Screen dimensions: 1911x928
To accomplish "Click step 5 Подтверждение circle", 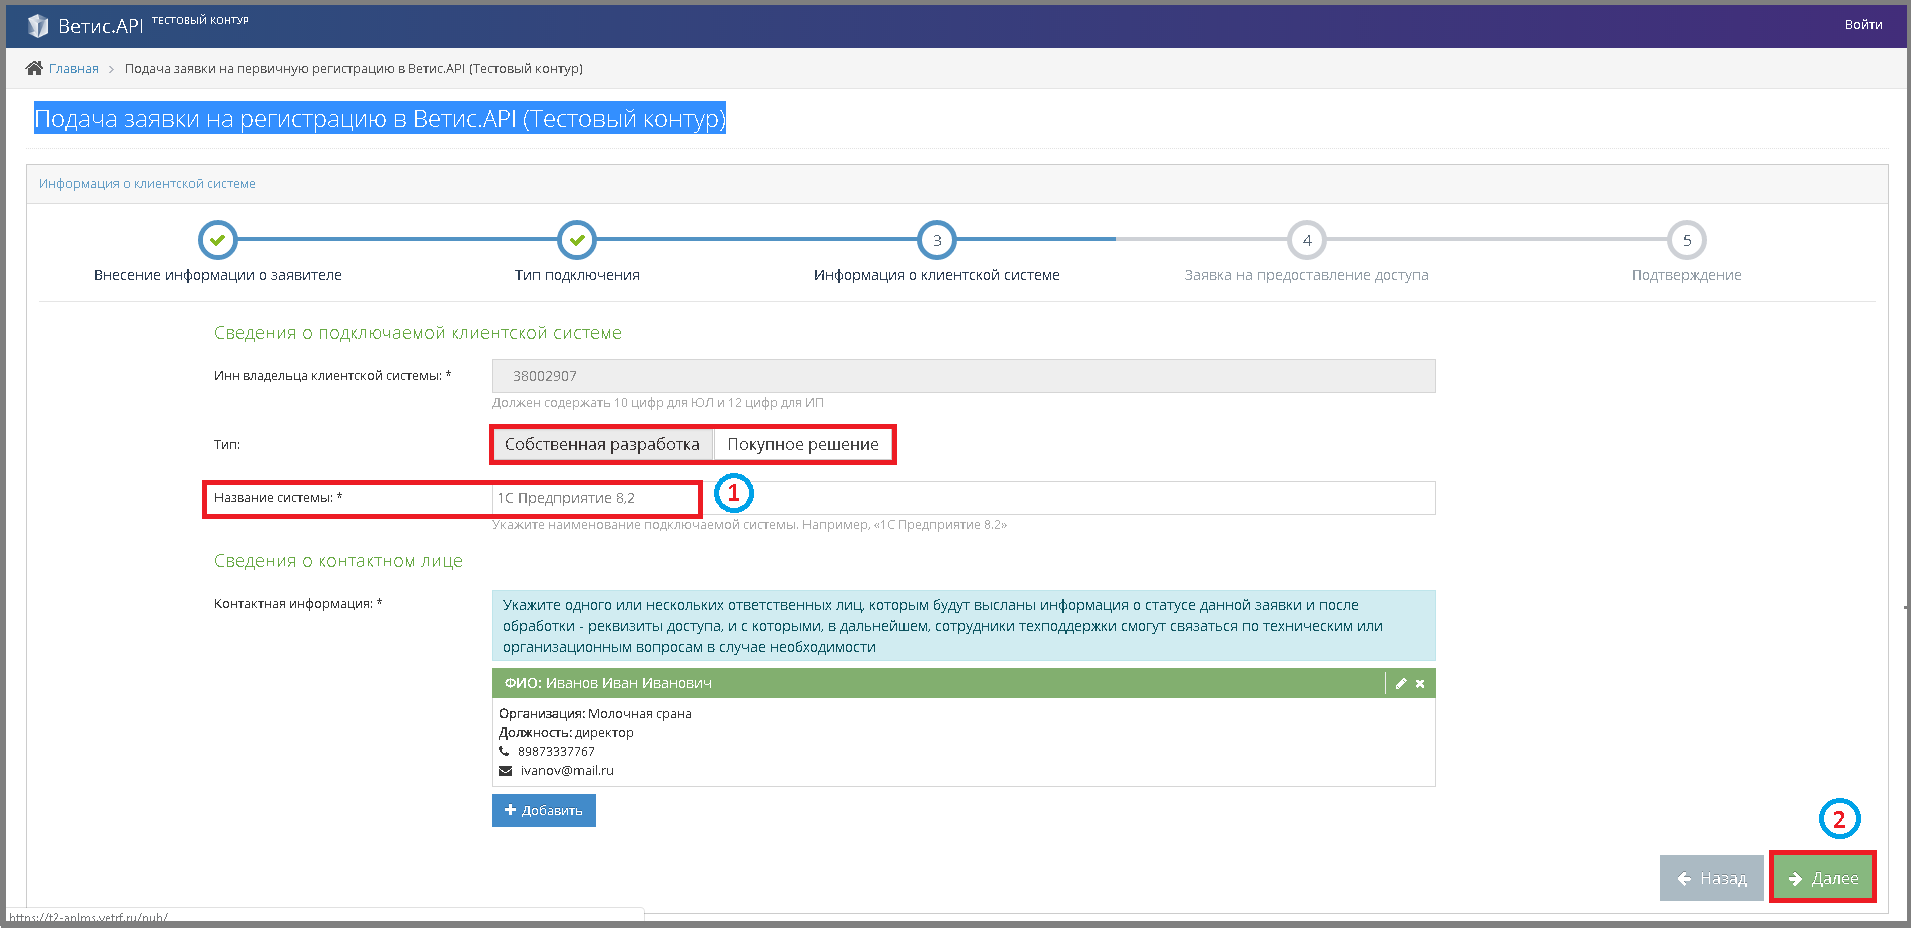I will click(1687, 240).
